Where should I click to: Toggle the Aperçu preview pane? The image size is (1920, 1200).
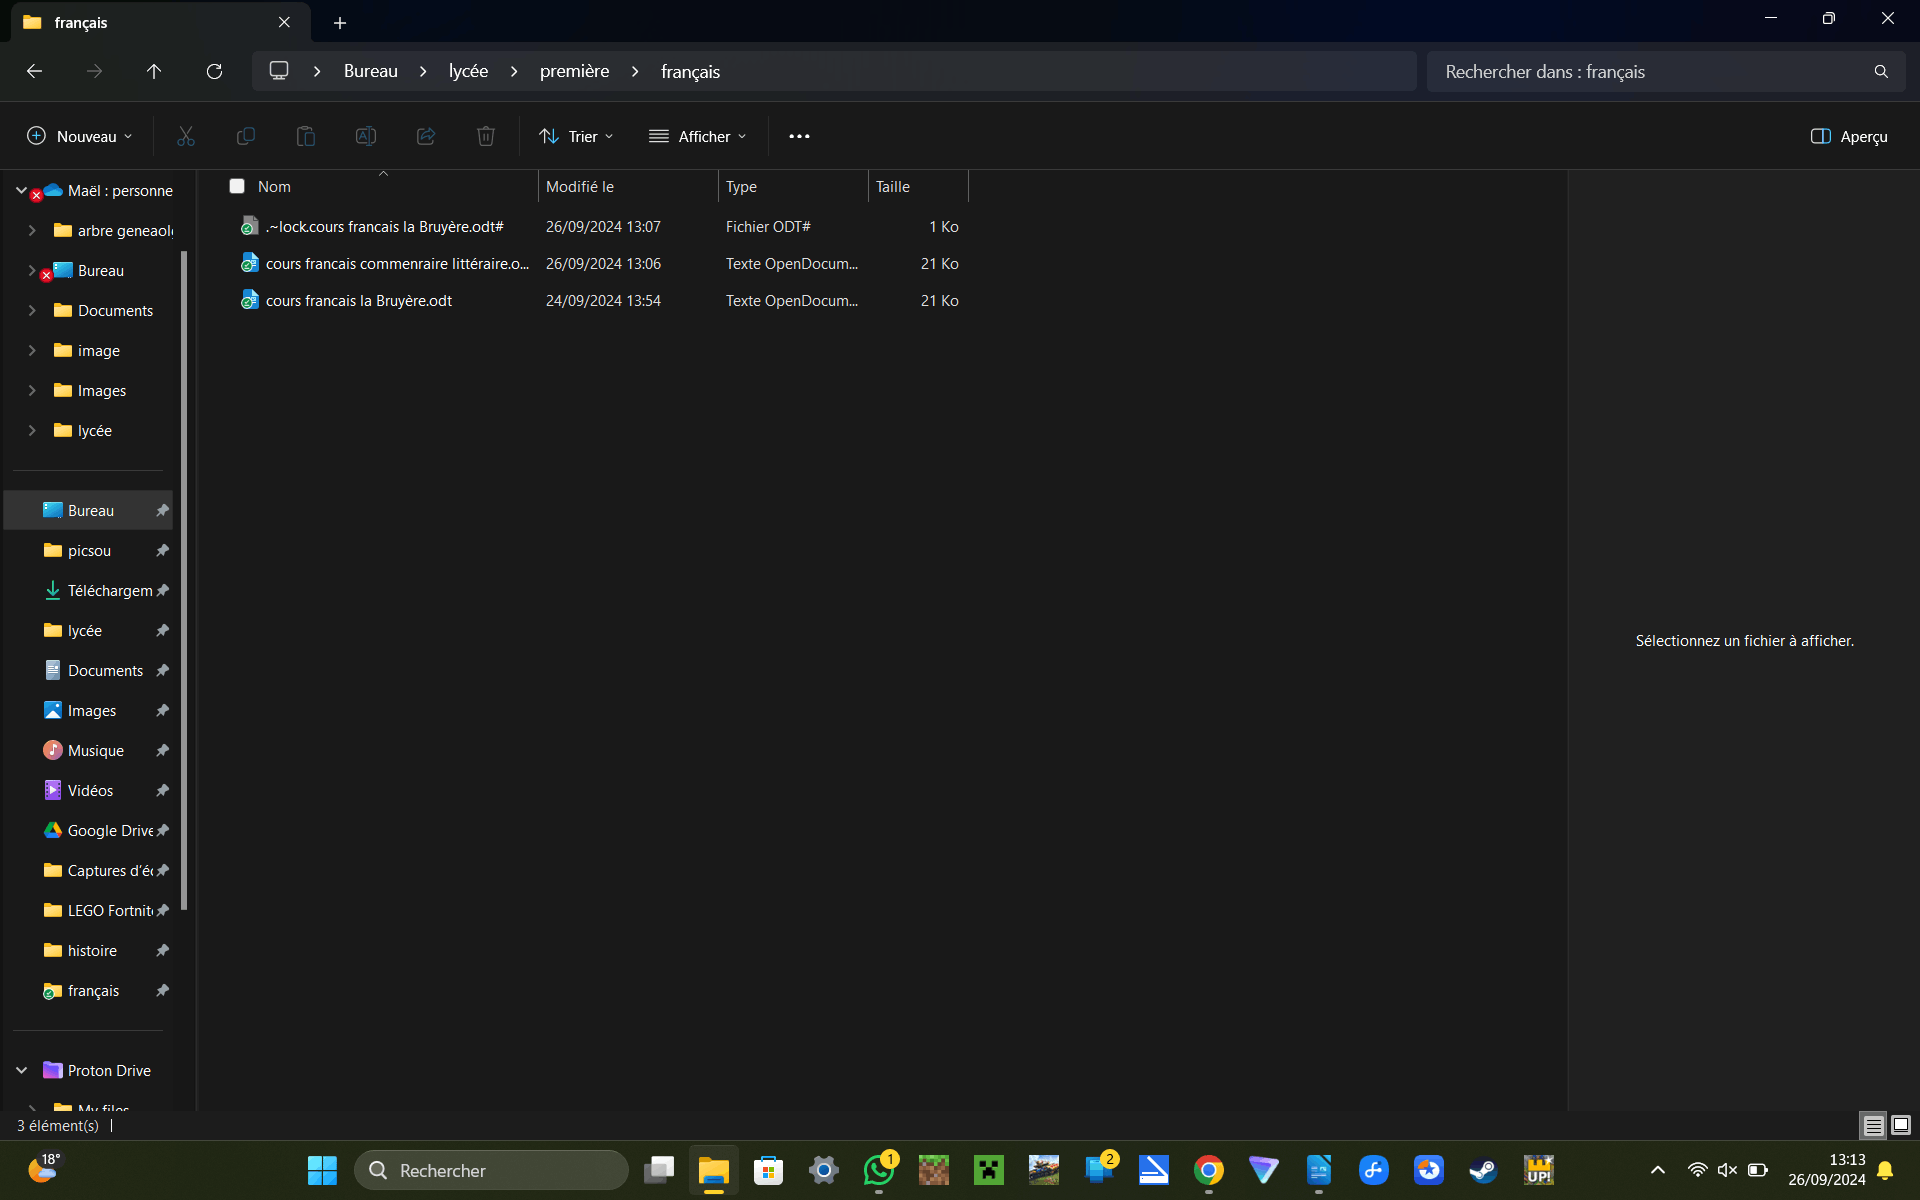tap(1849, 136)
